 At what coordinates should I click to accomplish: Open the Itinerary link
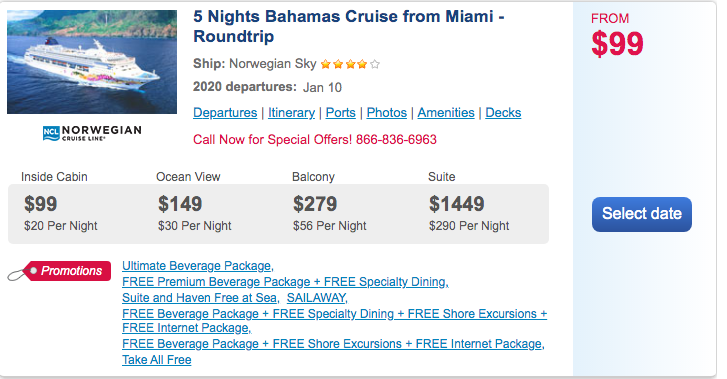pyautogui.click(x=291, y=113)
